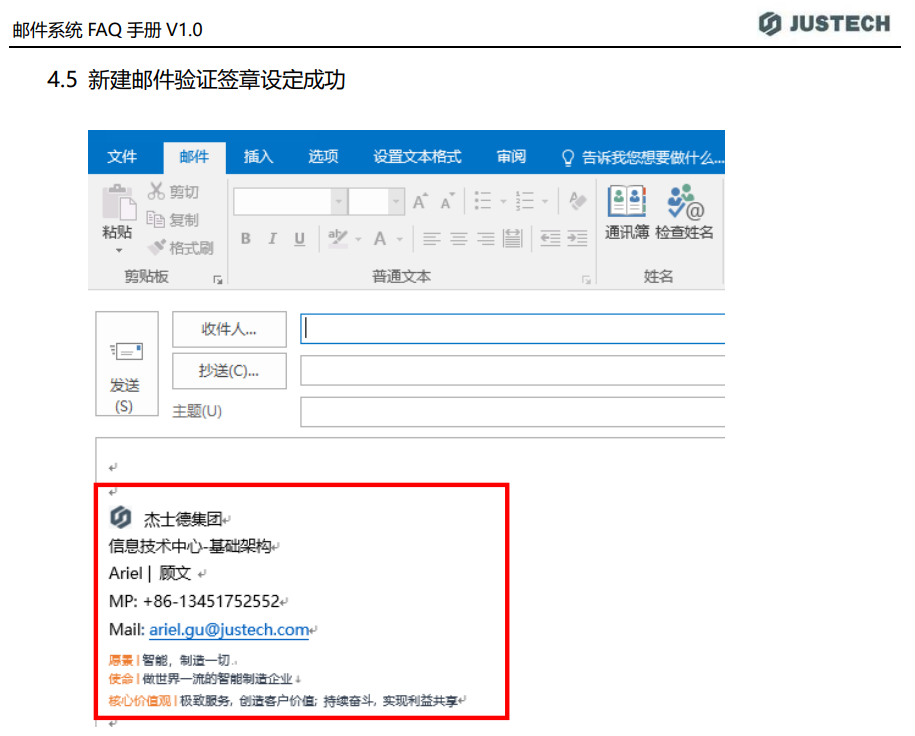Open the 审阅 tab
The image size is (915, 736).
(x=511, y=156)
